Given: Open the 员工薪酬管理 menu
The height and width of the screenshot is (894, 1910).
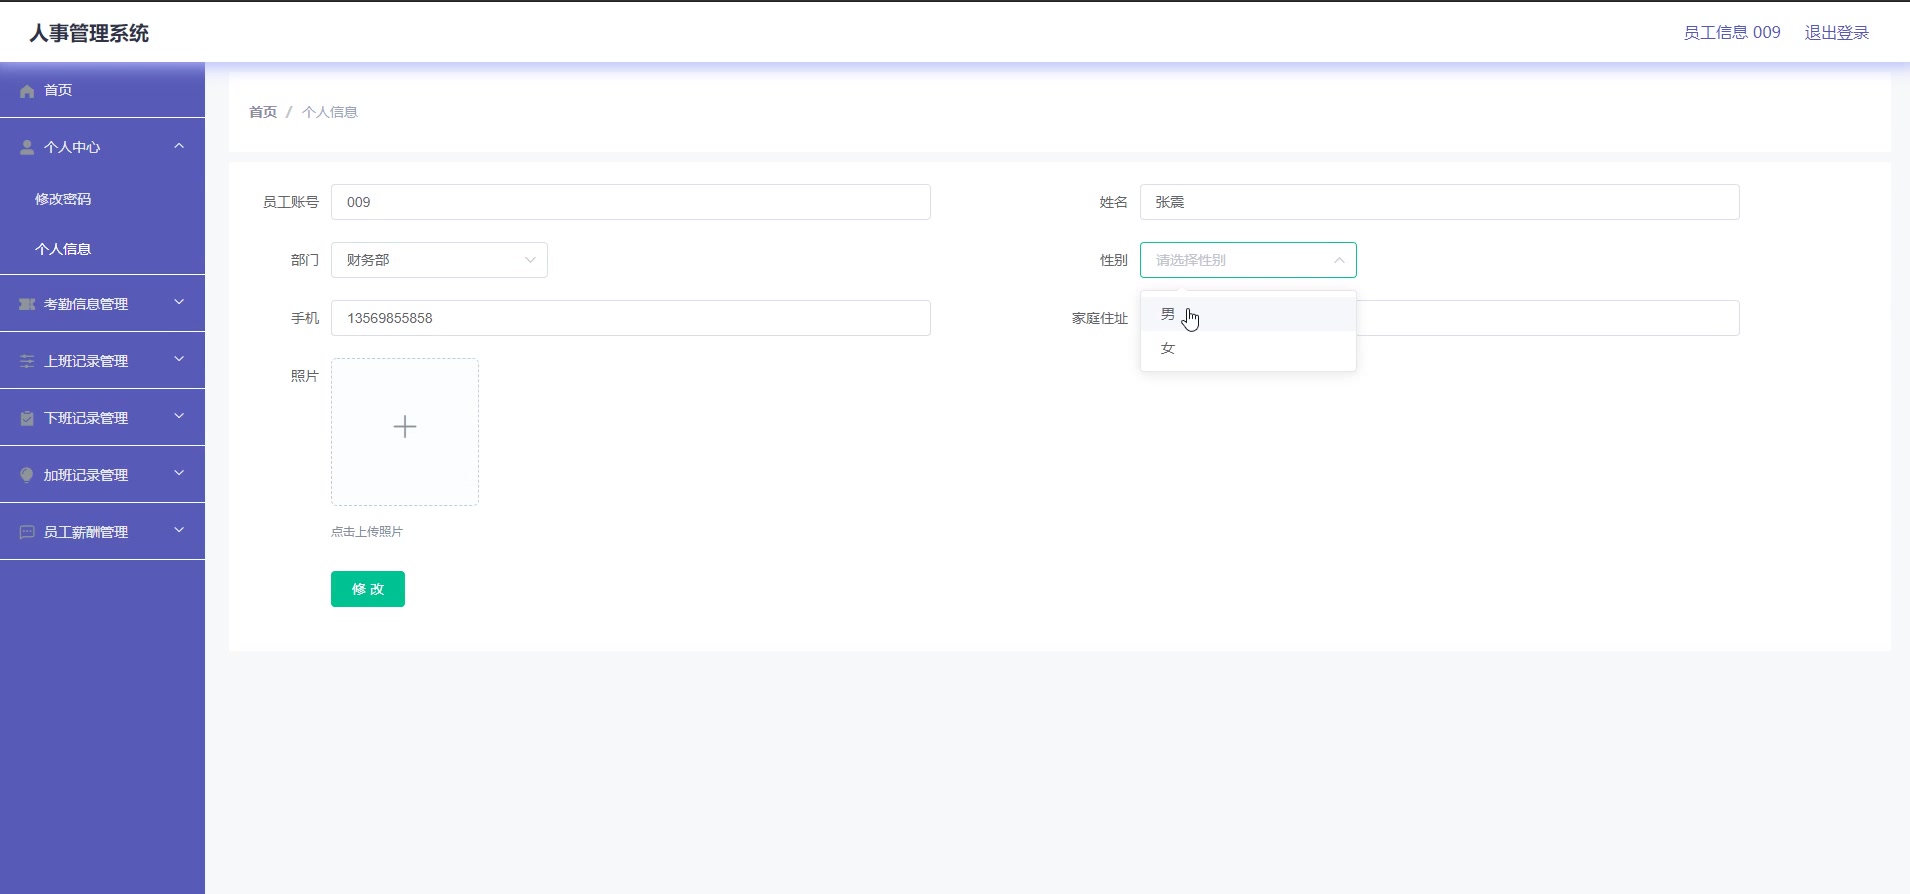Looking at the screenshot, I should [x=102, y=532].
